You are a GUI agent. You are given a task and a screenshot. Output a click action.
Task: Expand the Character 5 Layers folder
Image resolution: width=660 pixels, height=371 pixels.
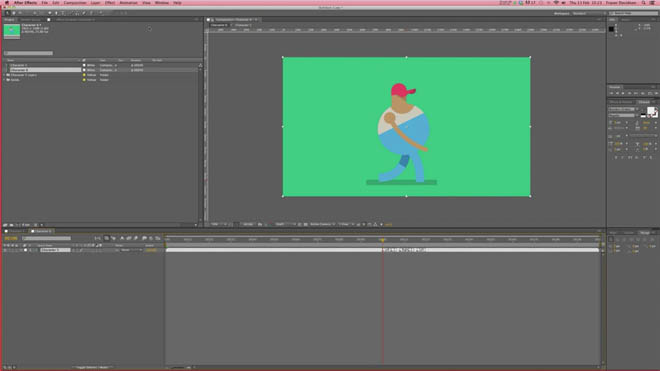pos(4,75)
